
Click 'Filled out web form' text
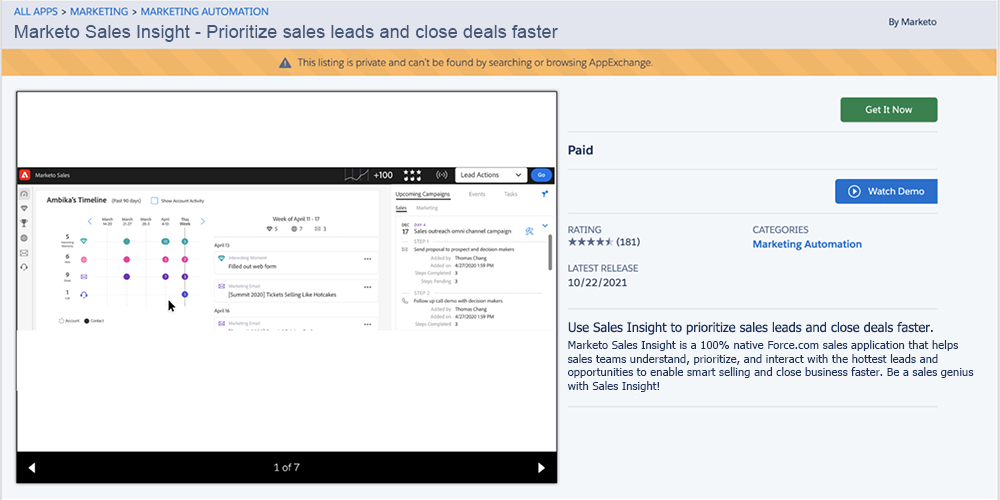pyautogui.click(x=252, y=266)
